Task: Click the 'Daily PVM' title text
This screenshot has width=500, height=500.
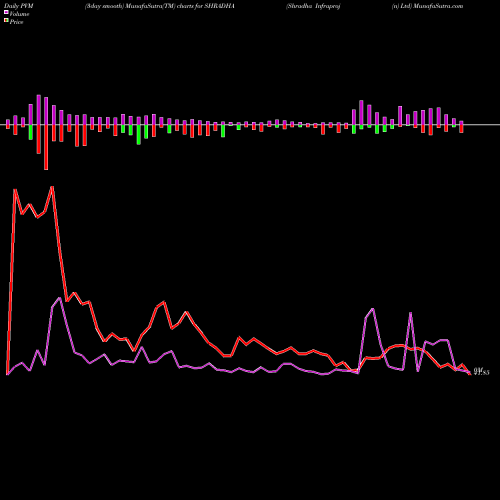Action: coord(19,6)
